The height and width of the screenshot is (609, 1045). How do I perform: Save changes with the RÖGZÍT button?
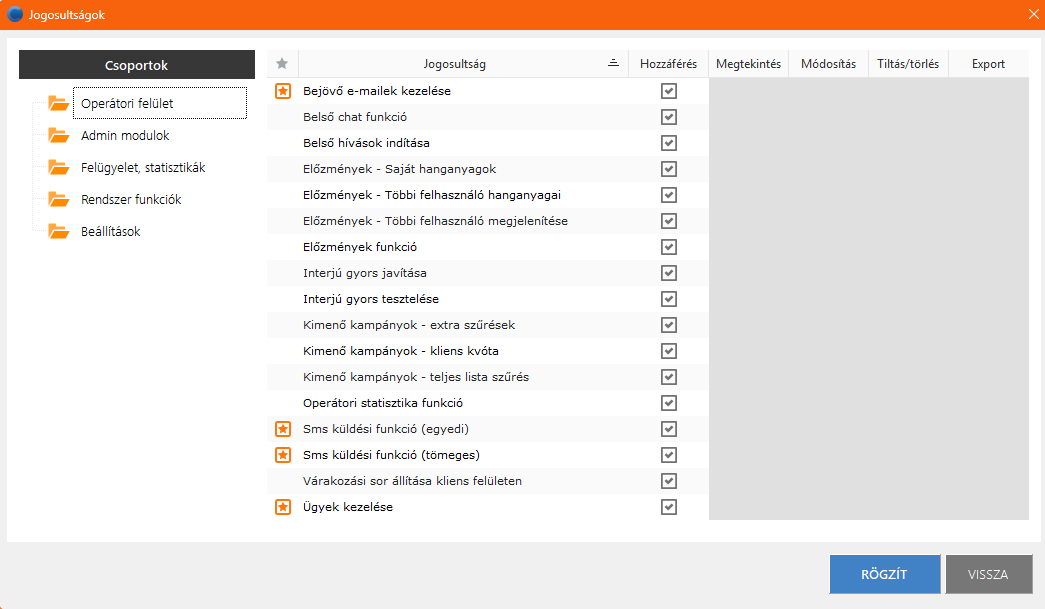(884, 574)
